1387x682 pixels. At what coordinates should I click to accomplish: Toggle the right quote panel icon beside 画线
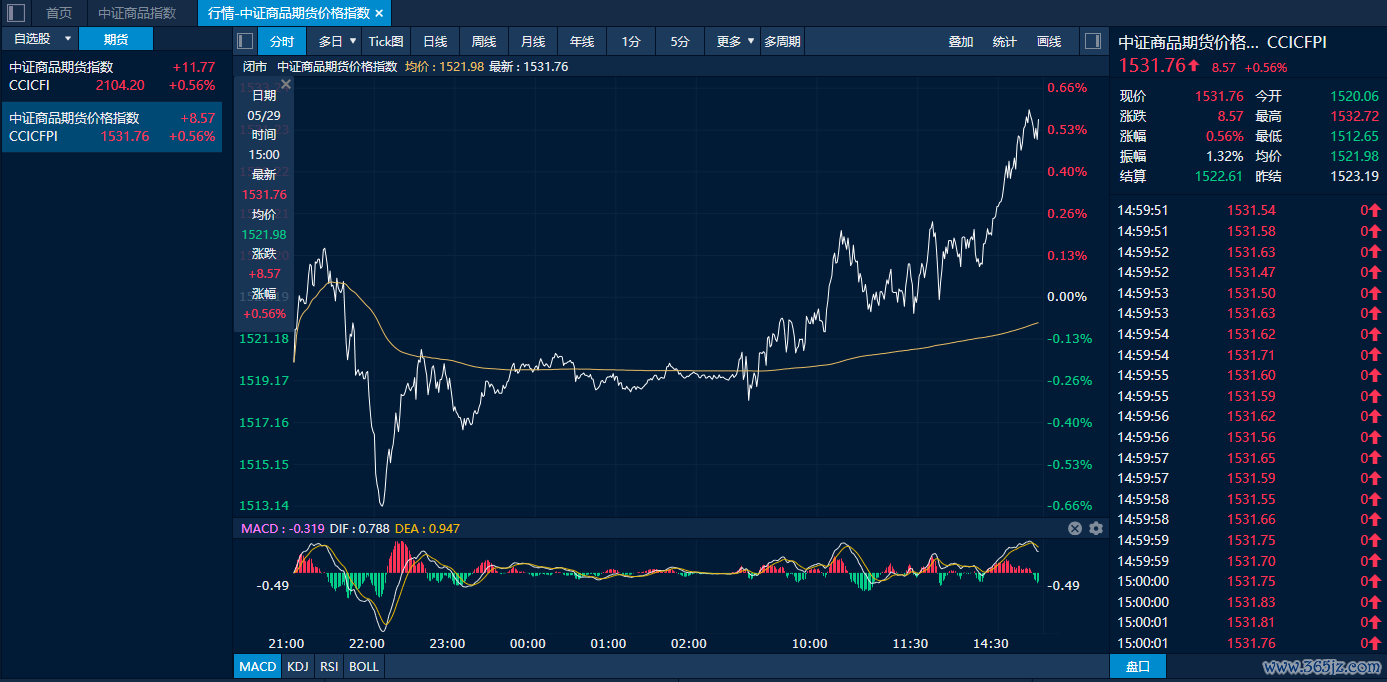1092,41
